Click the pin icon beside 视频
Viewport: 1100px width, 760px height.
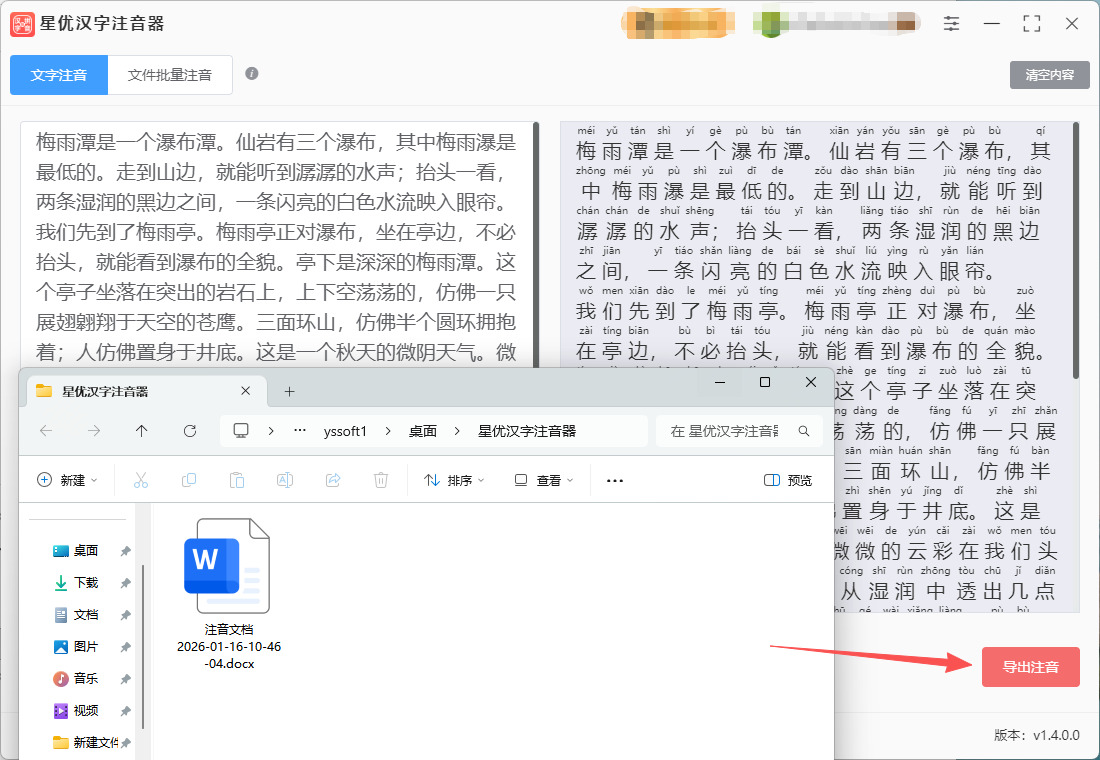pos(126,710)
